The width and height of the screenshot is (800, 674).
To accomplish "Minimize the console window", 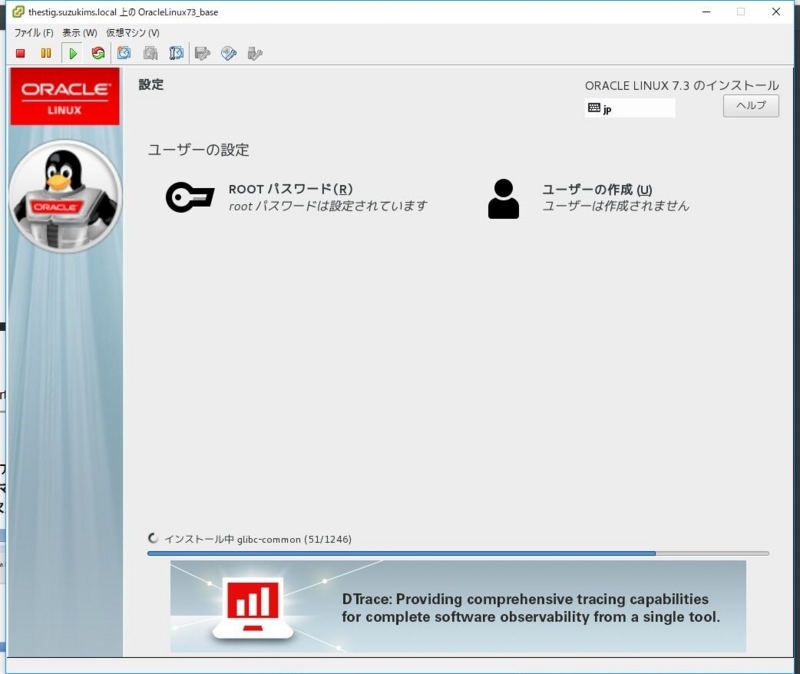I will pyautogui.click(x=706, y=12).
